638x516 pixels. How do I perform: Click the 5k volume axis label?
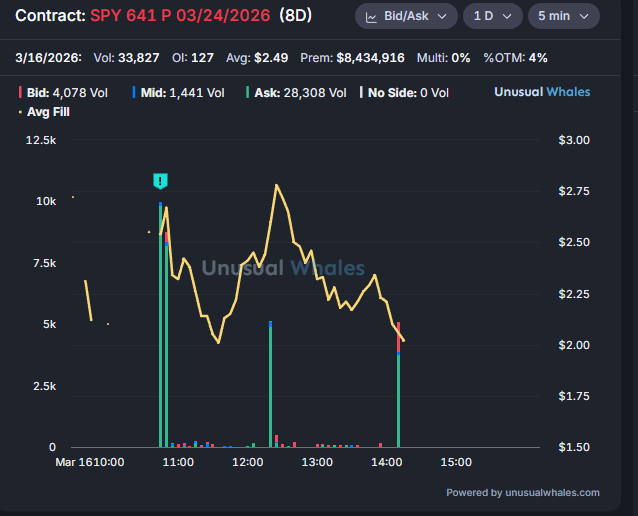50,324
